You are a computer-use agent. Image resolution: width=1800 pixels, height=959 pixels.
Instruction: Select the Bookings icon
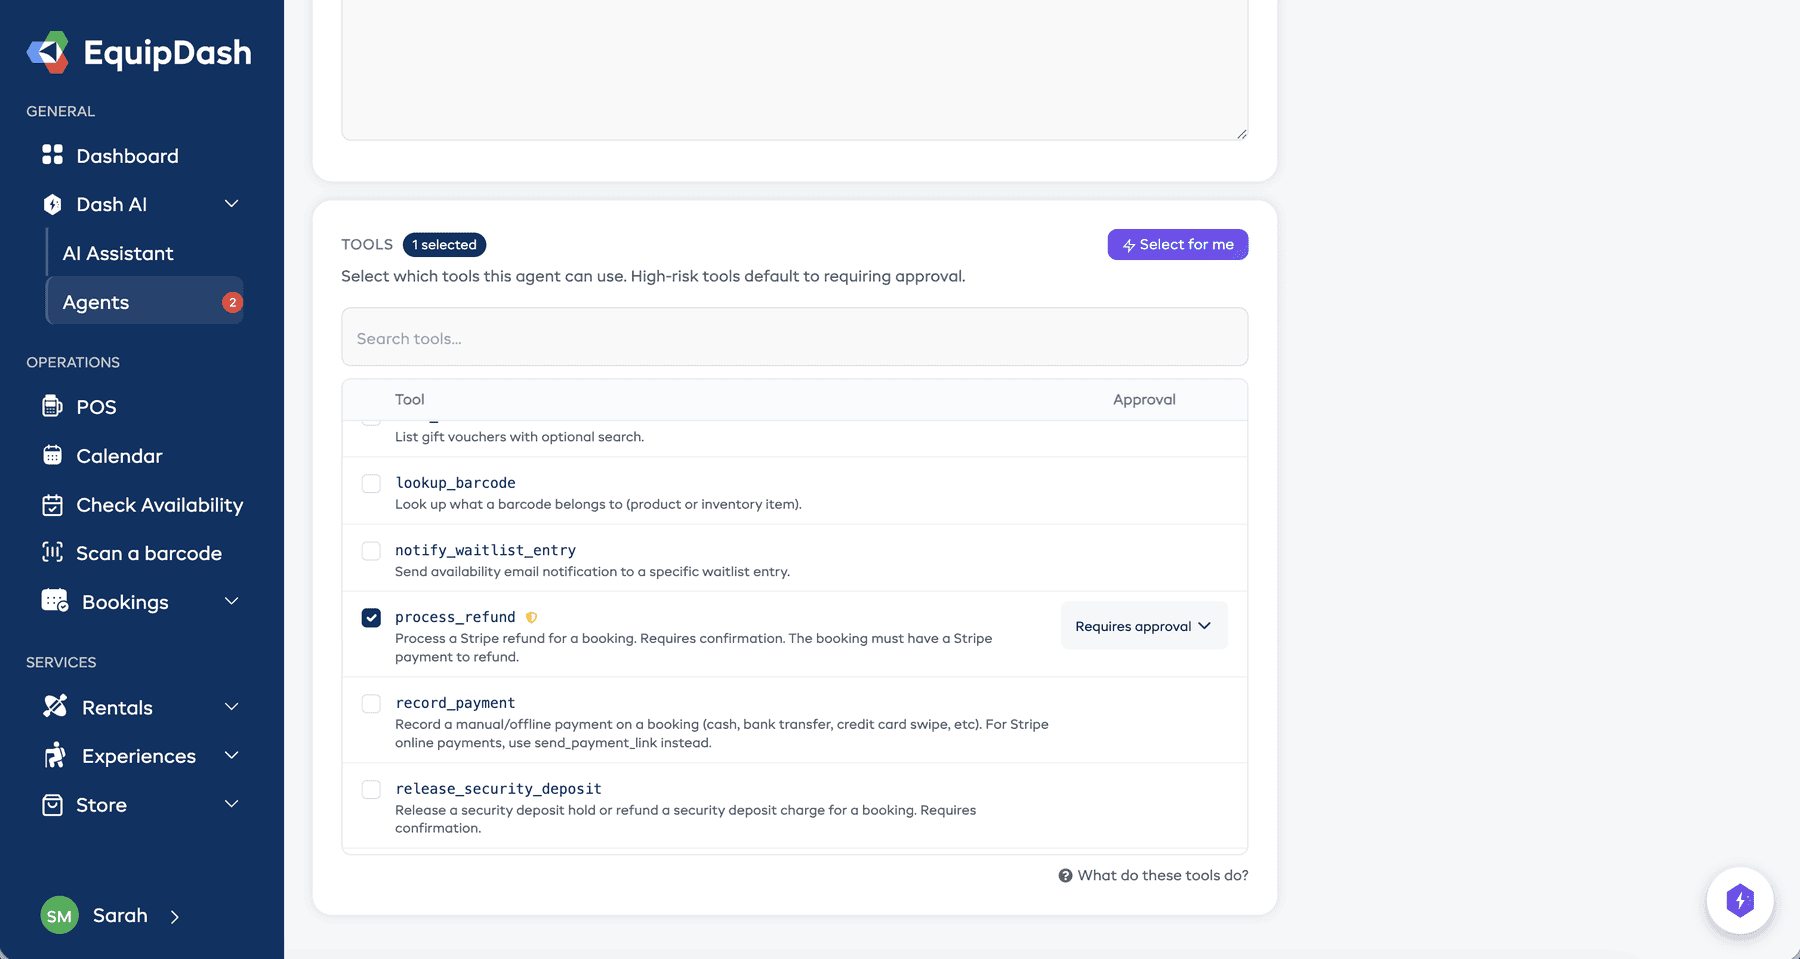click(x=52, y=600)
